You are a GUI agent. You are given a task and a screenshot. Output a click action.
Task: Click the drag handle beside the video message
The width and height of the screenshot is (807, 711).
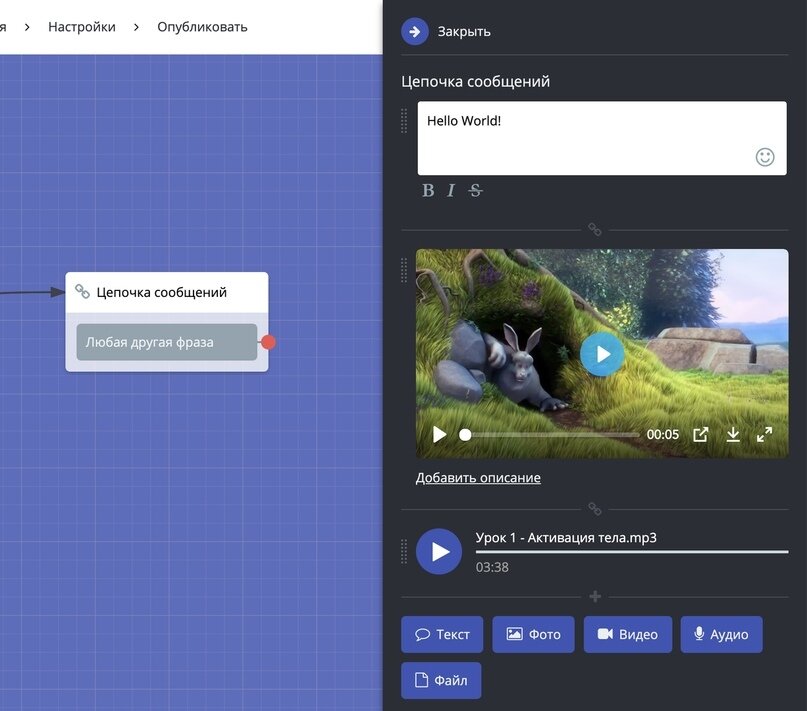click(404, 270)
